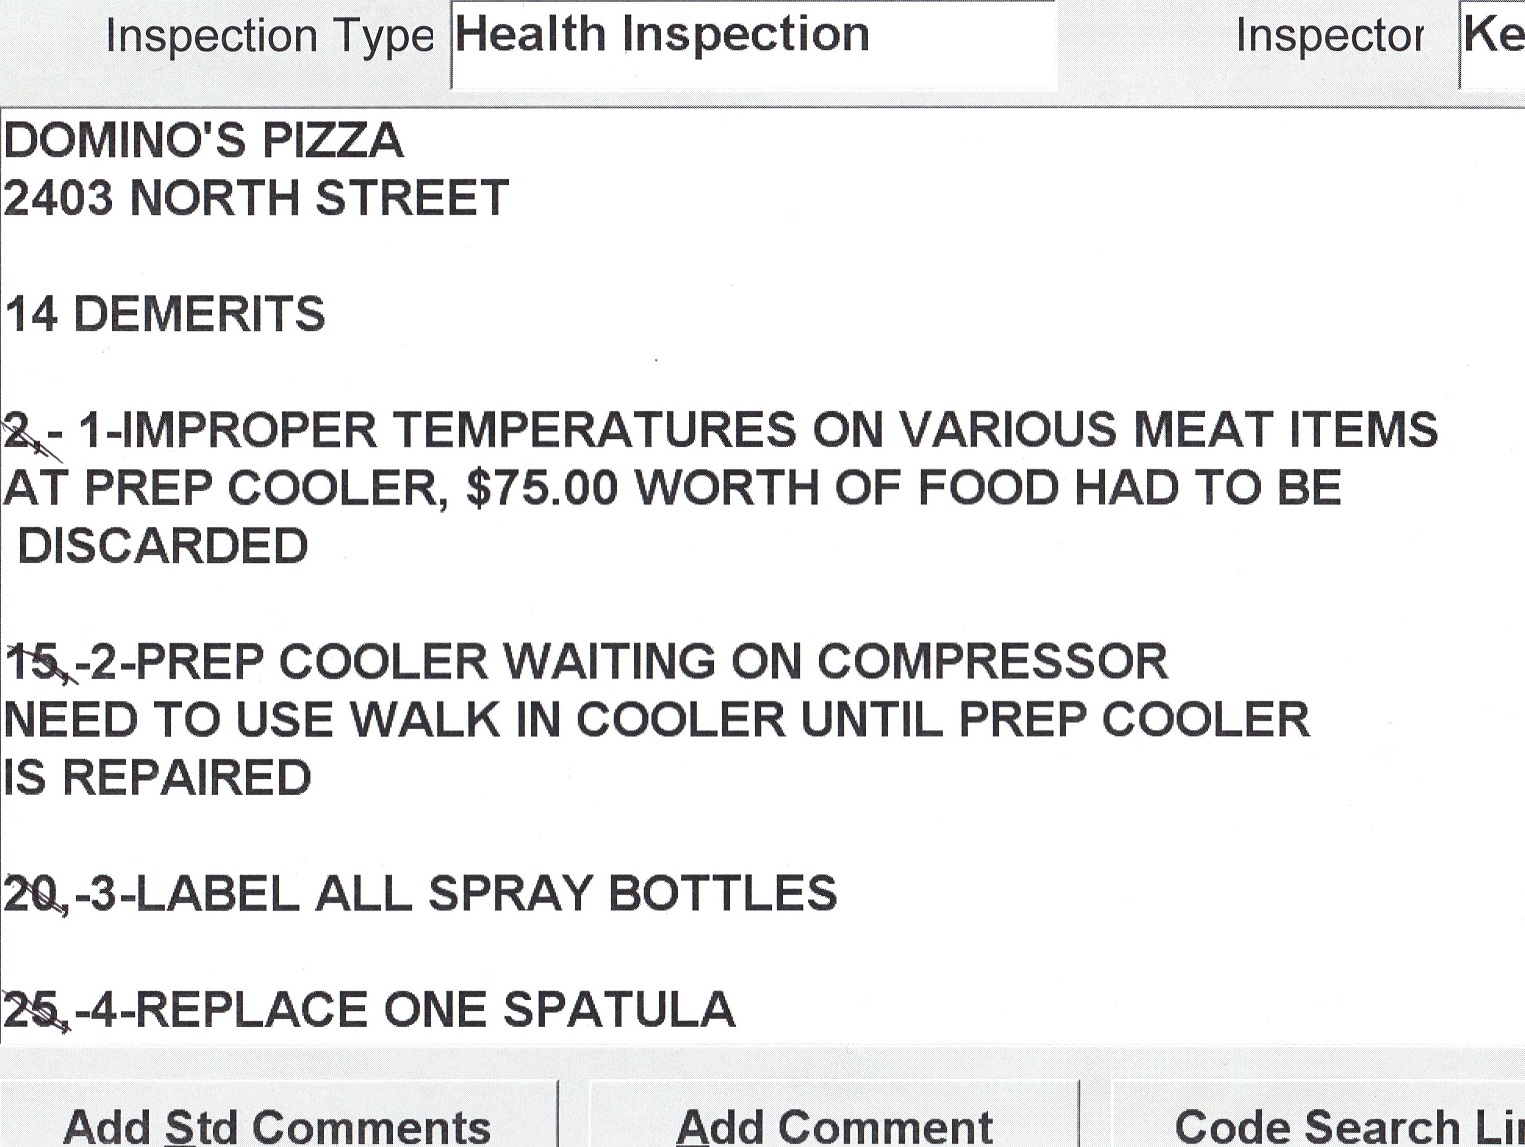The height and width of the screenshot is (1147, 1525).
Task: Click the DOMINO'S PIZZA line in comments
Action: [204, 140]
